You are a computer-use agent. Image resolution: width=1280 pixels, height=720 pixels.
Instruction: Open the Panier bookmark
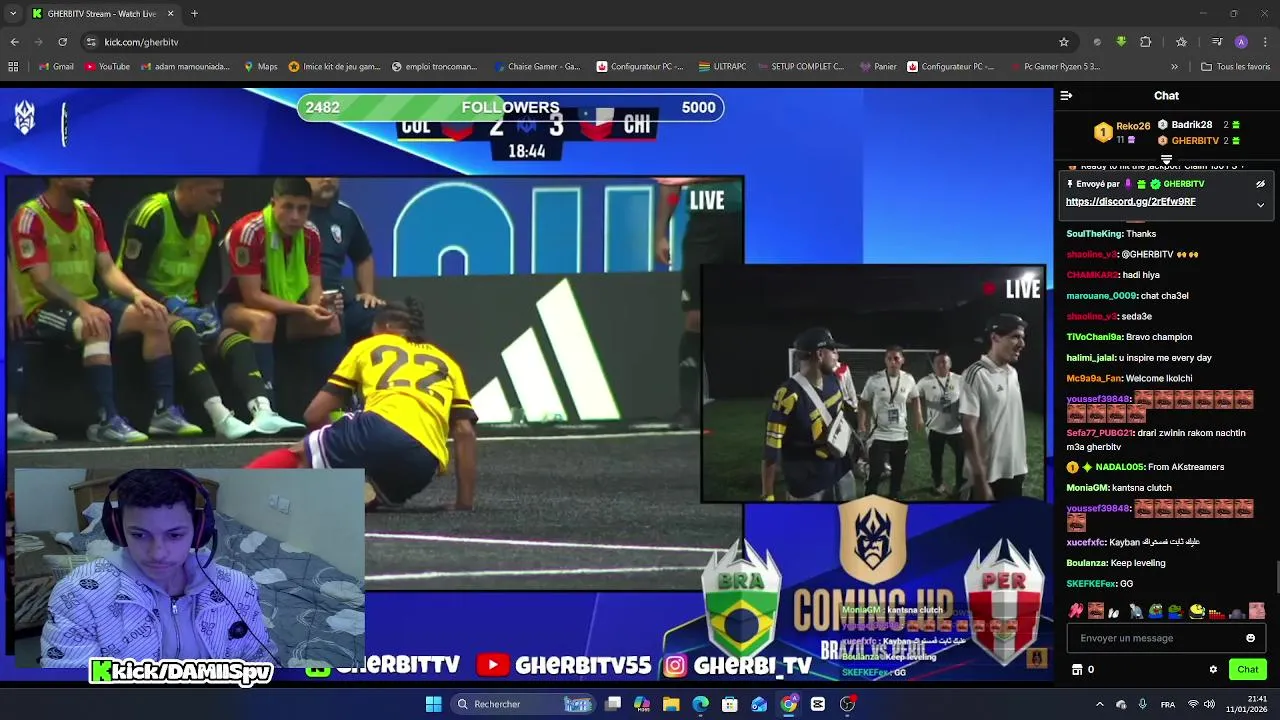[x=878, y=67]
